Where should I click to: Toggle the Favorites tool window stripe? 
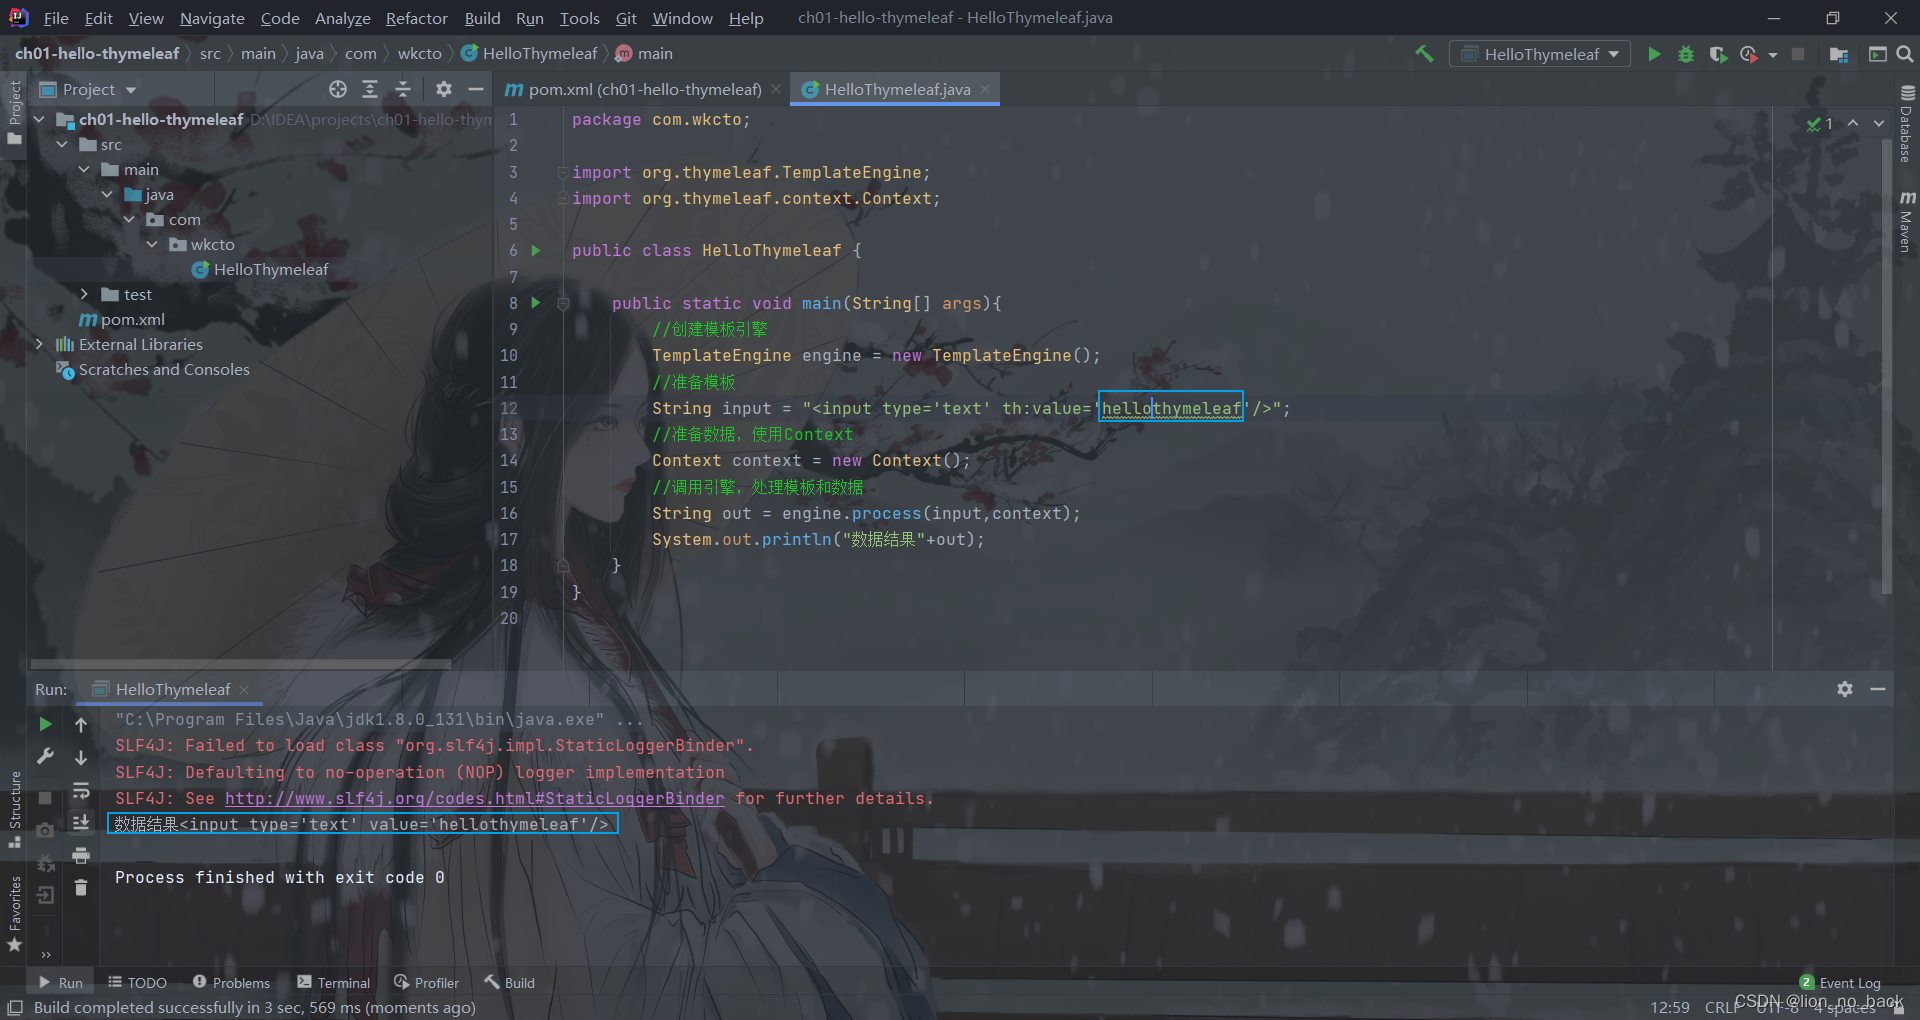coord(14,914)
